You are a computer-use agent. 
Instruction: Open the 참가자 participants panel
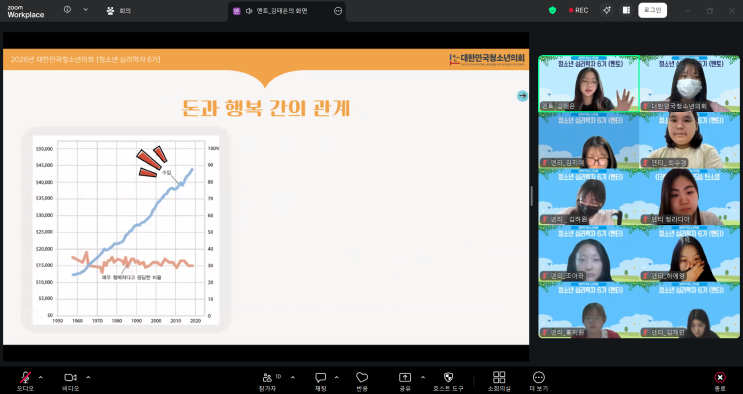[x=268, y=381]
